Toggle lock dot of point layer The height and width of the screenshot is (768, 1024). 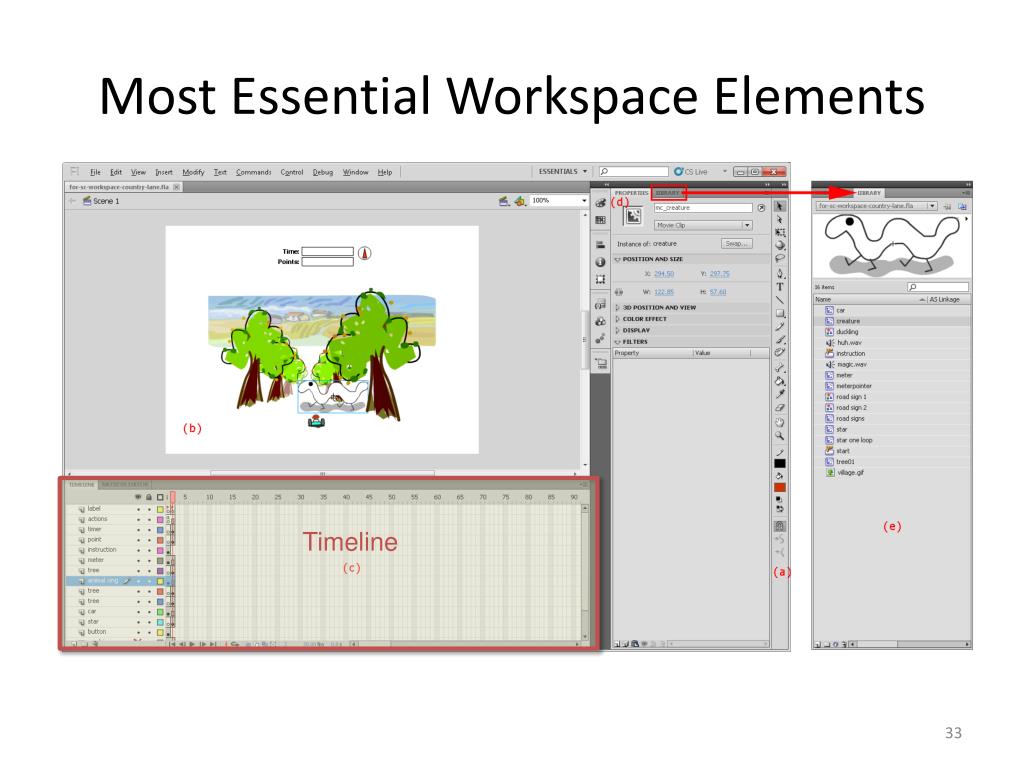pyautogui.click(x=149, y=540)
